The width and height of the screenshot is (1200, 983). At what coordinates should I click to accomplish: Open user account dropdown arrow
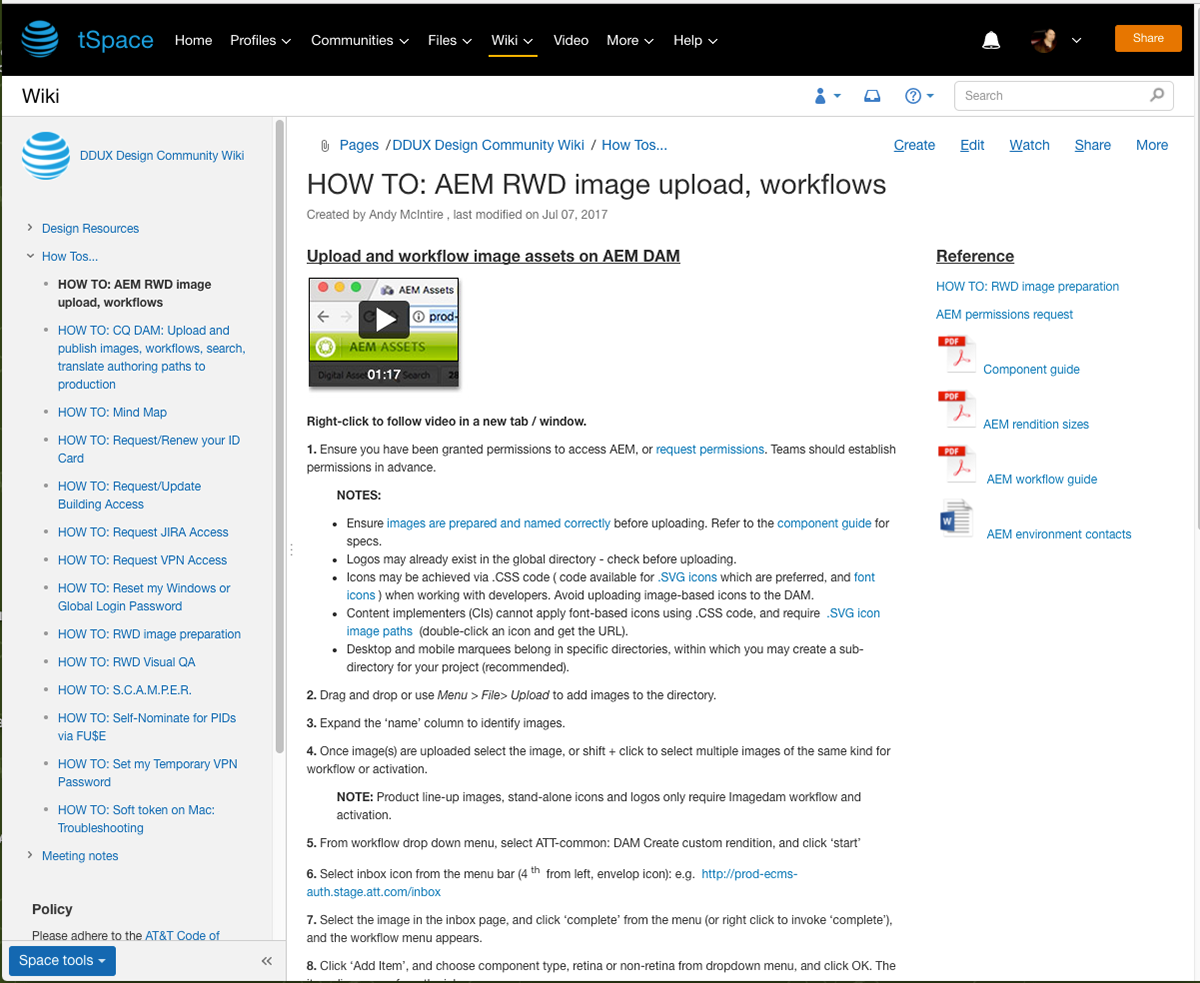pos(1076,41)
